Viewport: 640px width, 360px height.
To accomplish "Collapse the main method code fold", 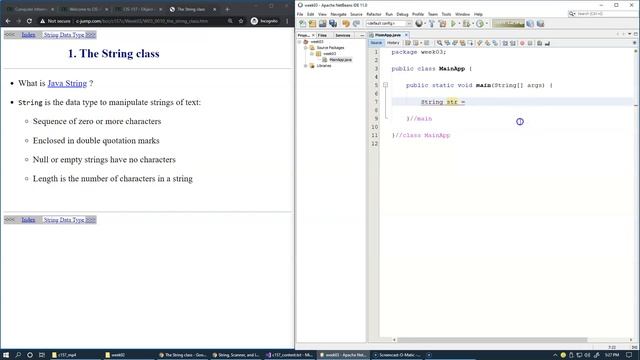I will point(385,85).
